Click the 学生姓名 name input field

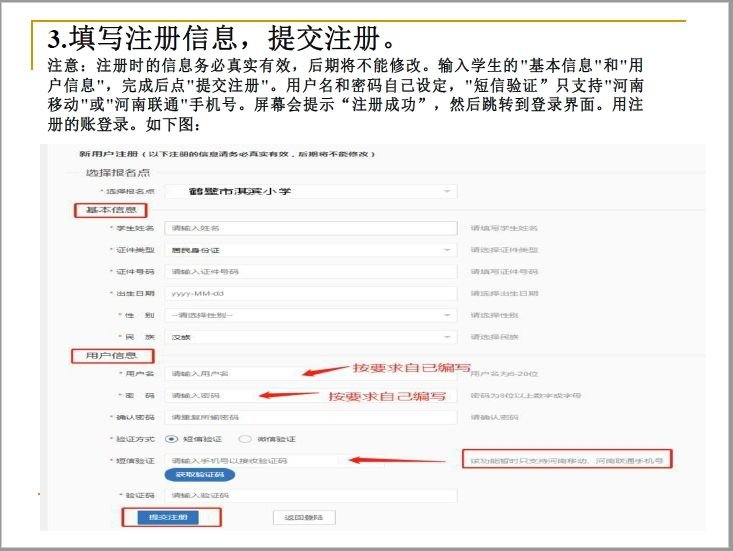click(310, 228)
